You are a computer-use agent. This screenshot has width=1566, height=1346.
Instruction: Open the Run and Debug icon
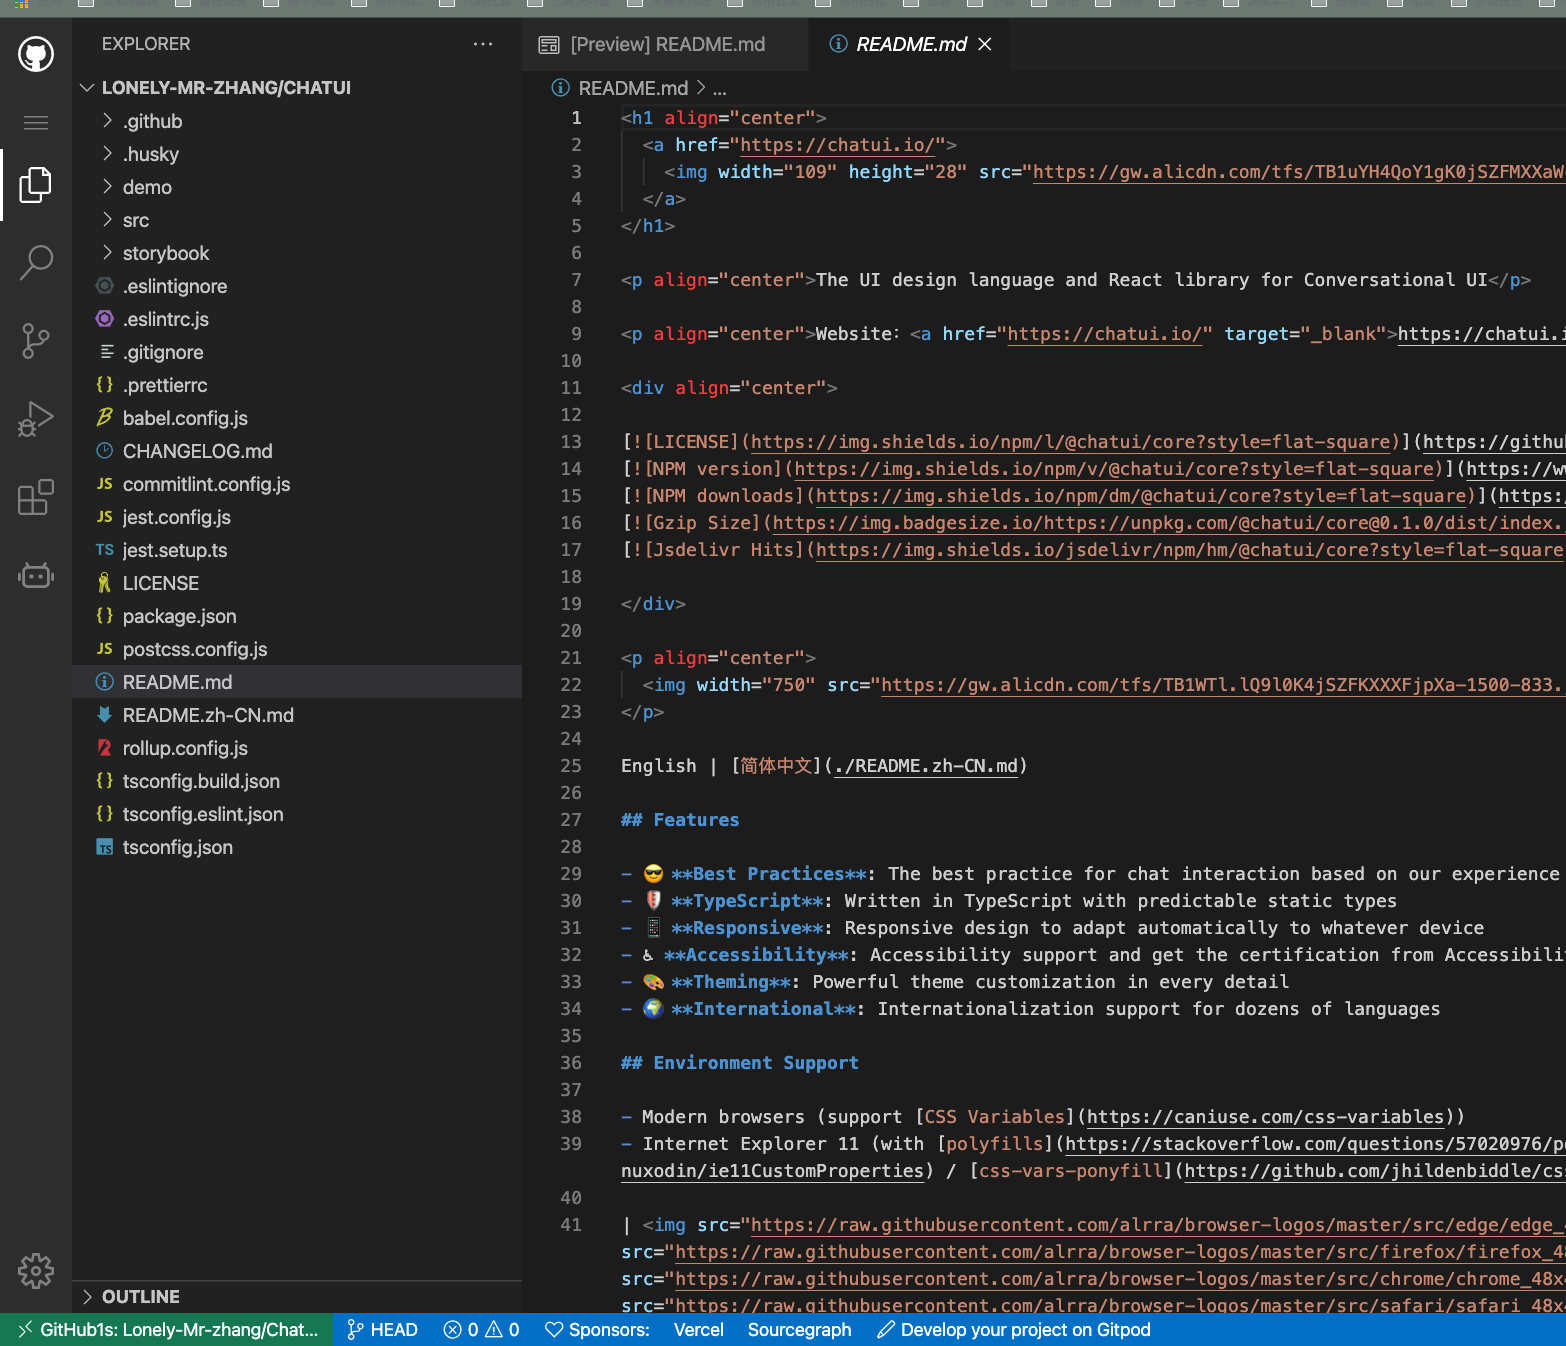pyautogui.click(x=36, y=419)
